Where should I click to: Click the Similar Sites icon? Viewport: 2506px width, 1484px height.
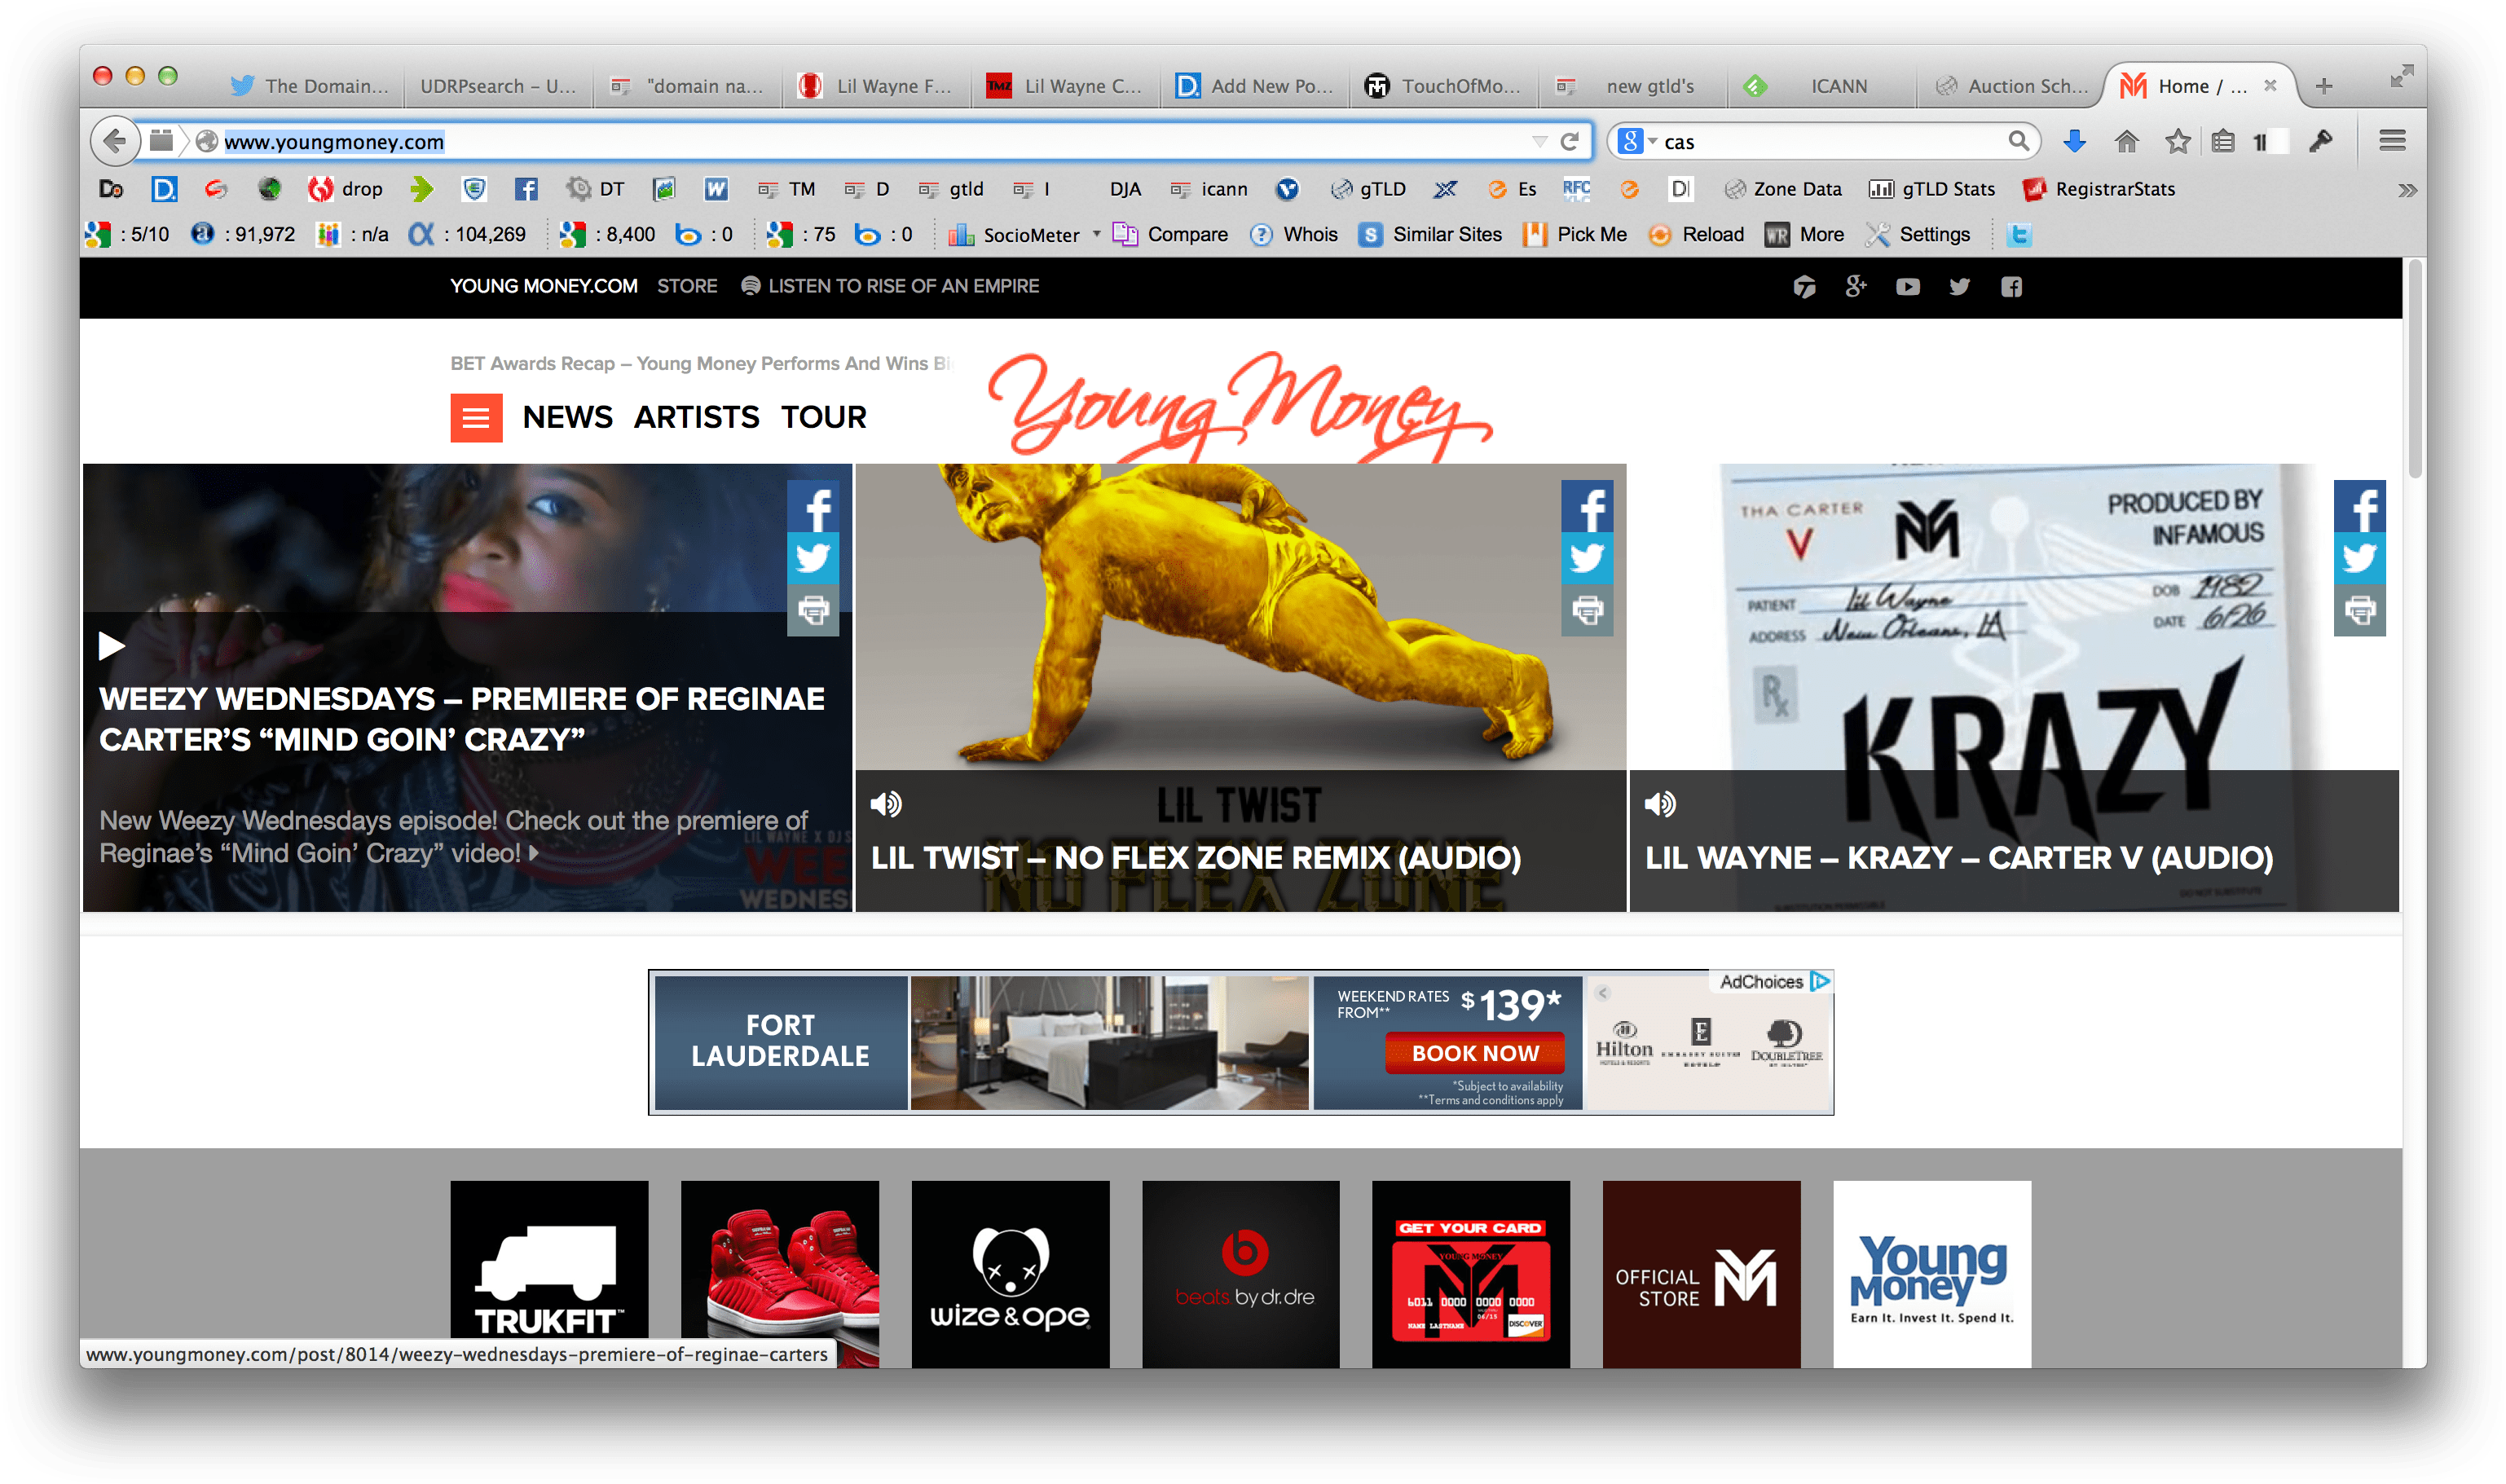(1430, 234)
